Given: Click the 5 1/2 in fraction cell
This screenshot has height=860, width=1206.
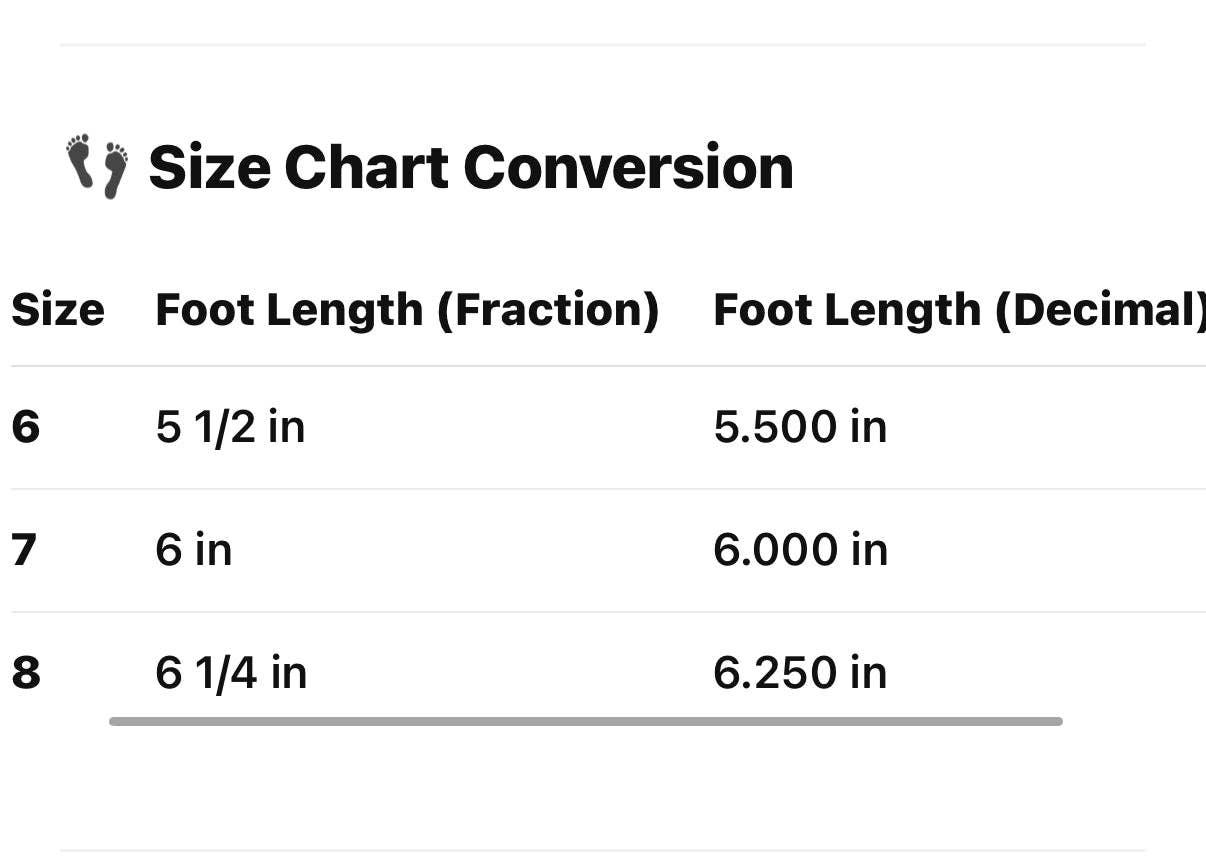Looking at the screenshot, I should (x=230, y=427).
